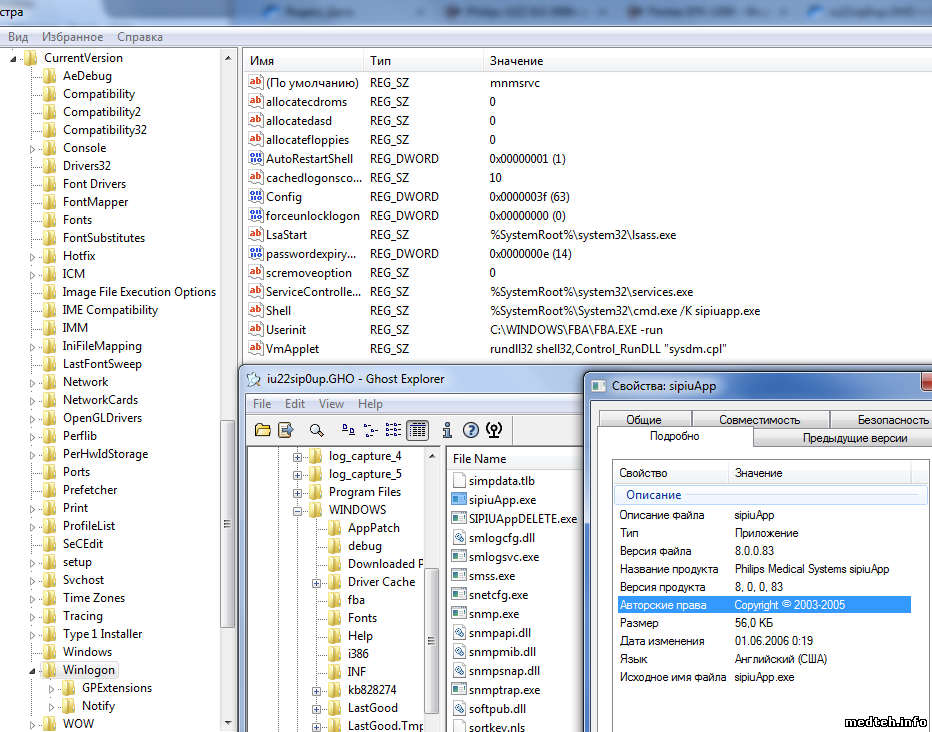
Task: Click the image Properties info icon
Action: tap(446, 430)
